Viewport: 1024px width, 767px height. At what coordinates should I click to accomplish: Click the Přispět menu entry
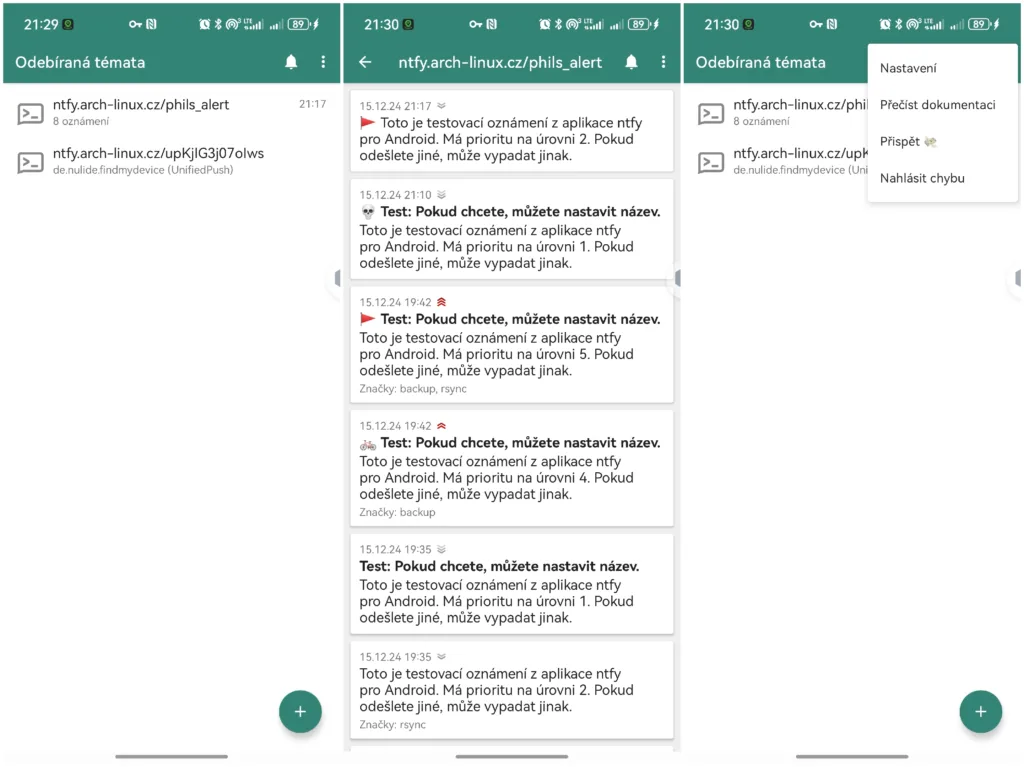tap(907, 142)
